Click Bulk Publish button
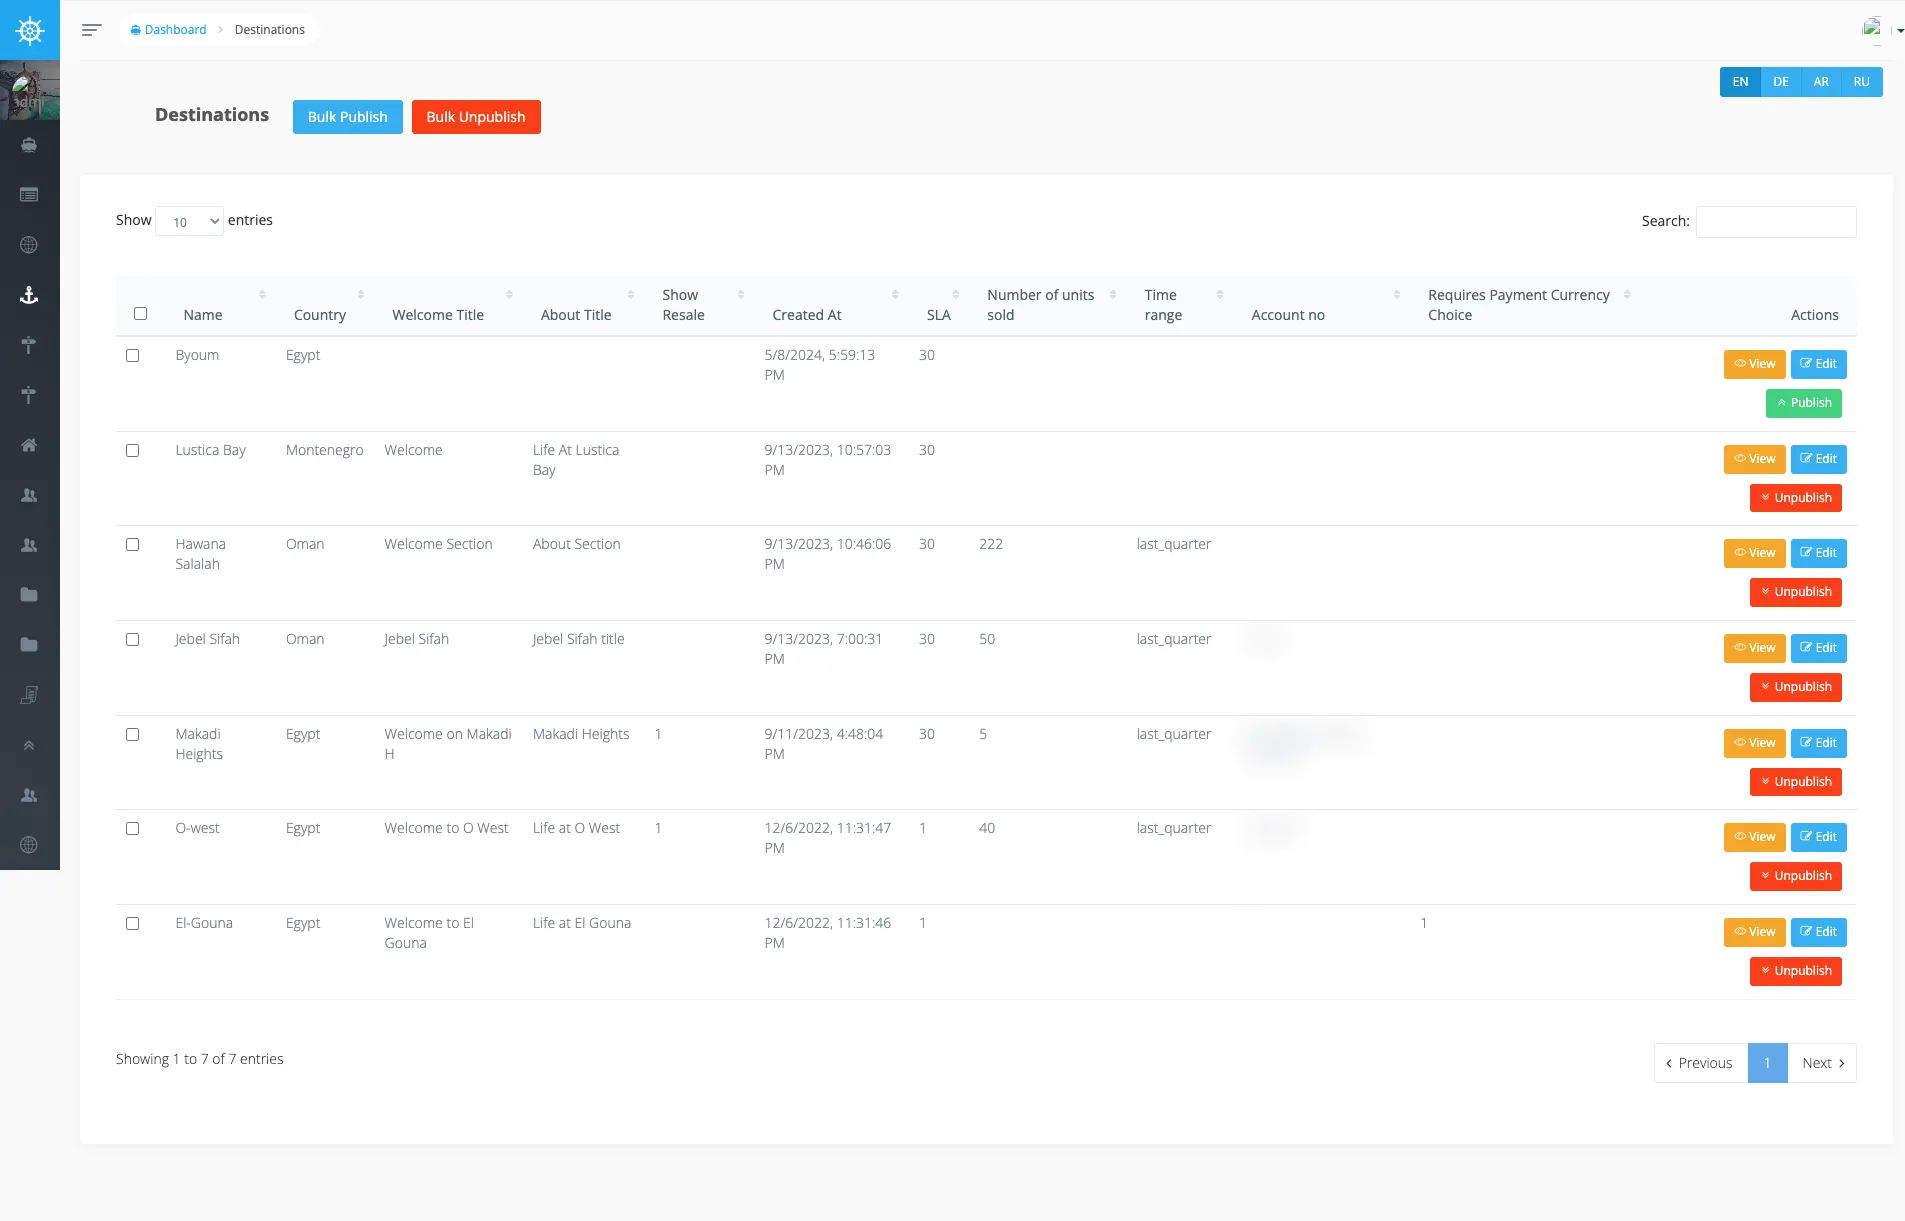This screenshot has width=1905, height=1221. point(347,117)
